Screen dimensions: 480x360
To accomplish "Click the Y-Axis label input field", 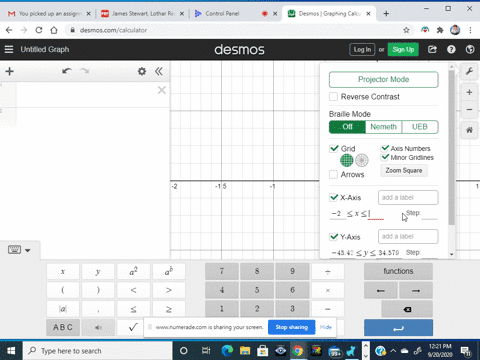I will tap(408, 237).
